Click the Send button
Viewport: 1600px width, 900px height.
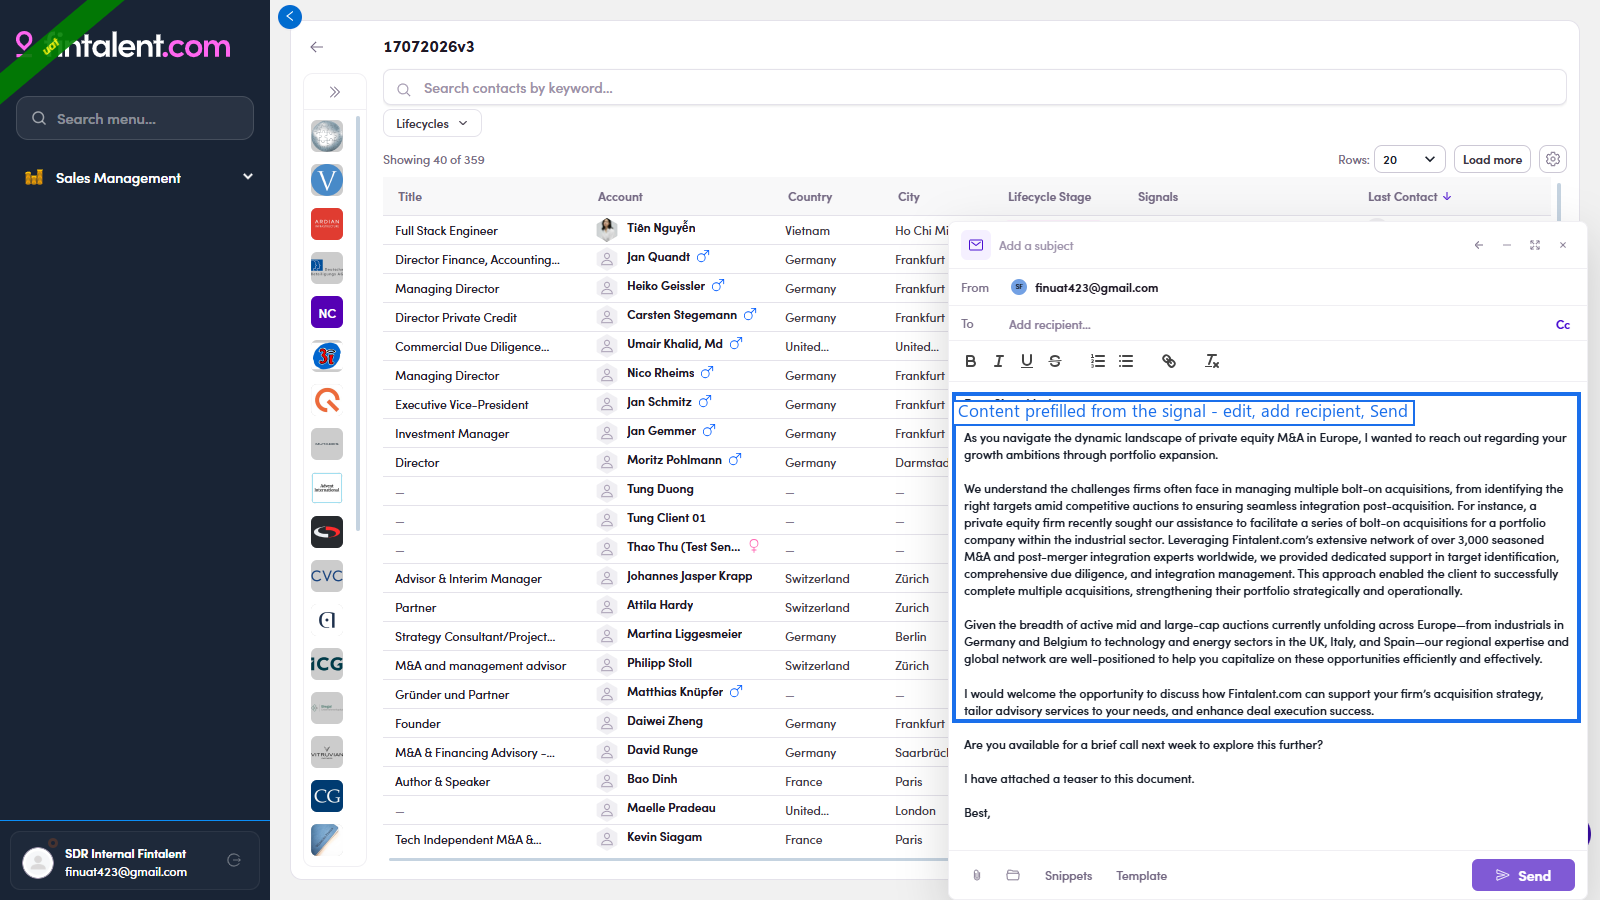click(1523, 875)
